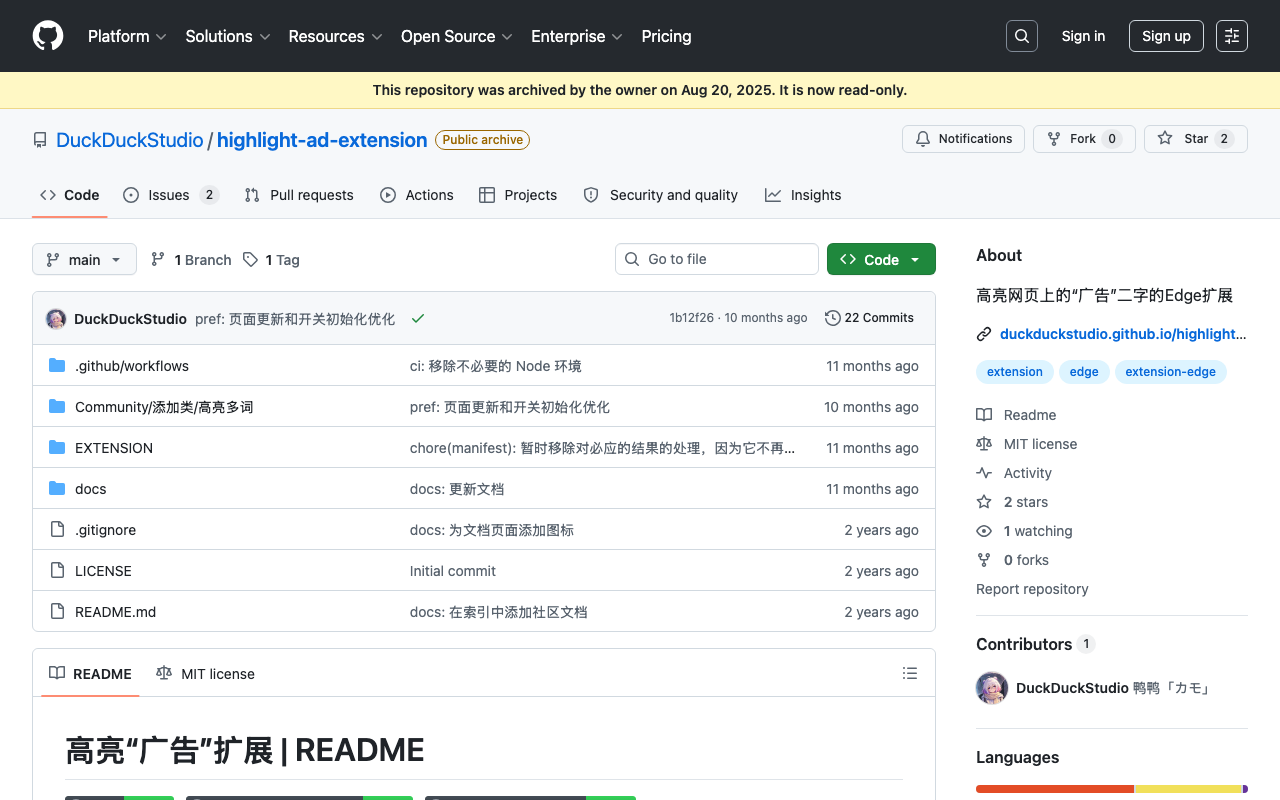Select the Code repository tab

click(70, 195)
